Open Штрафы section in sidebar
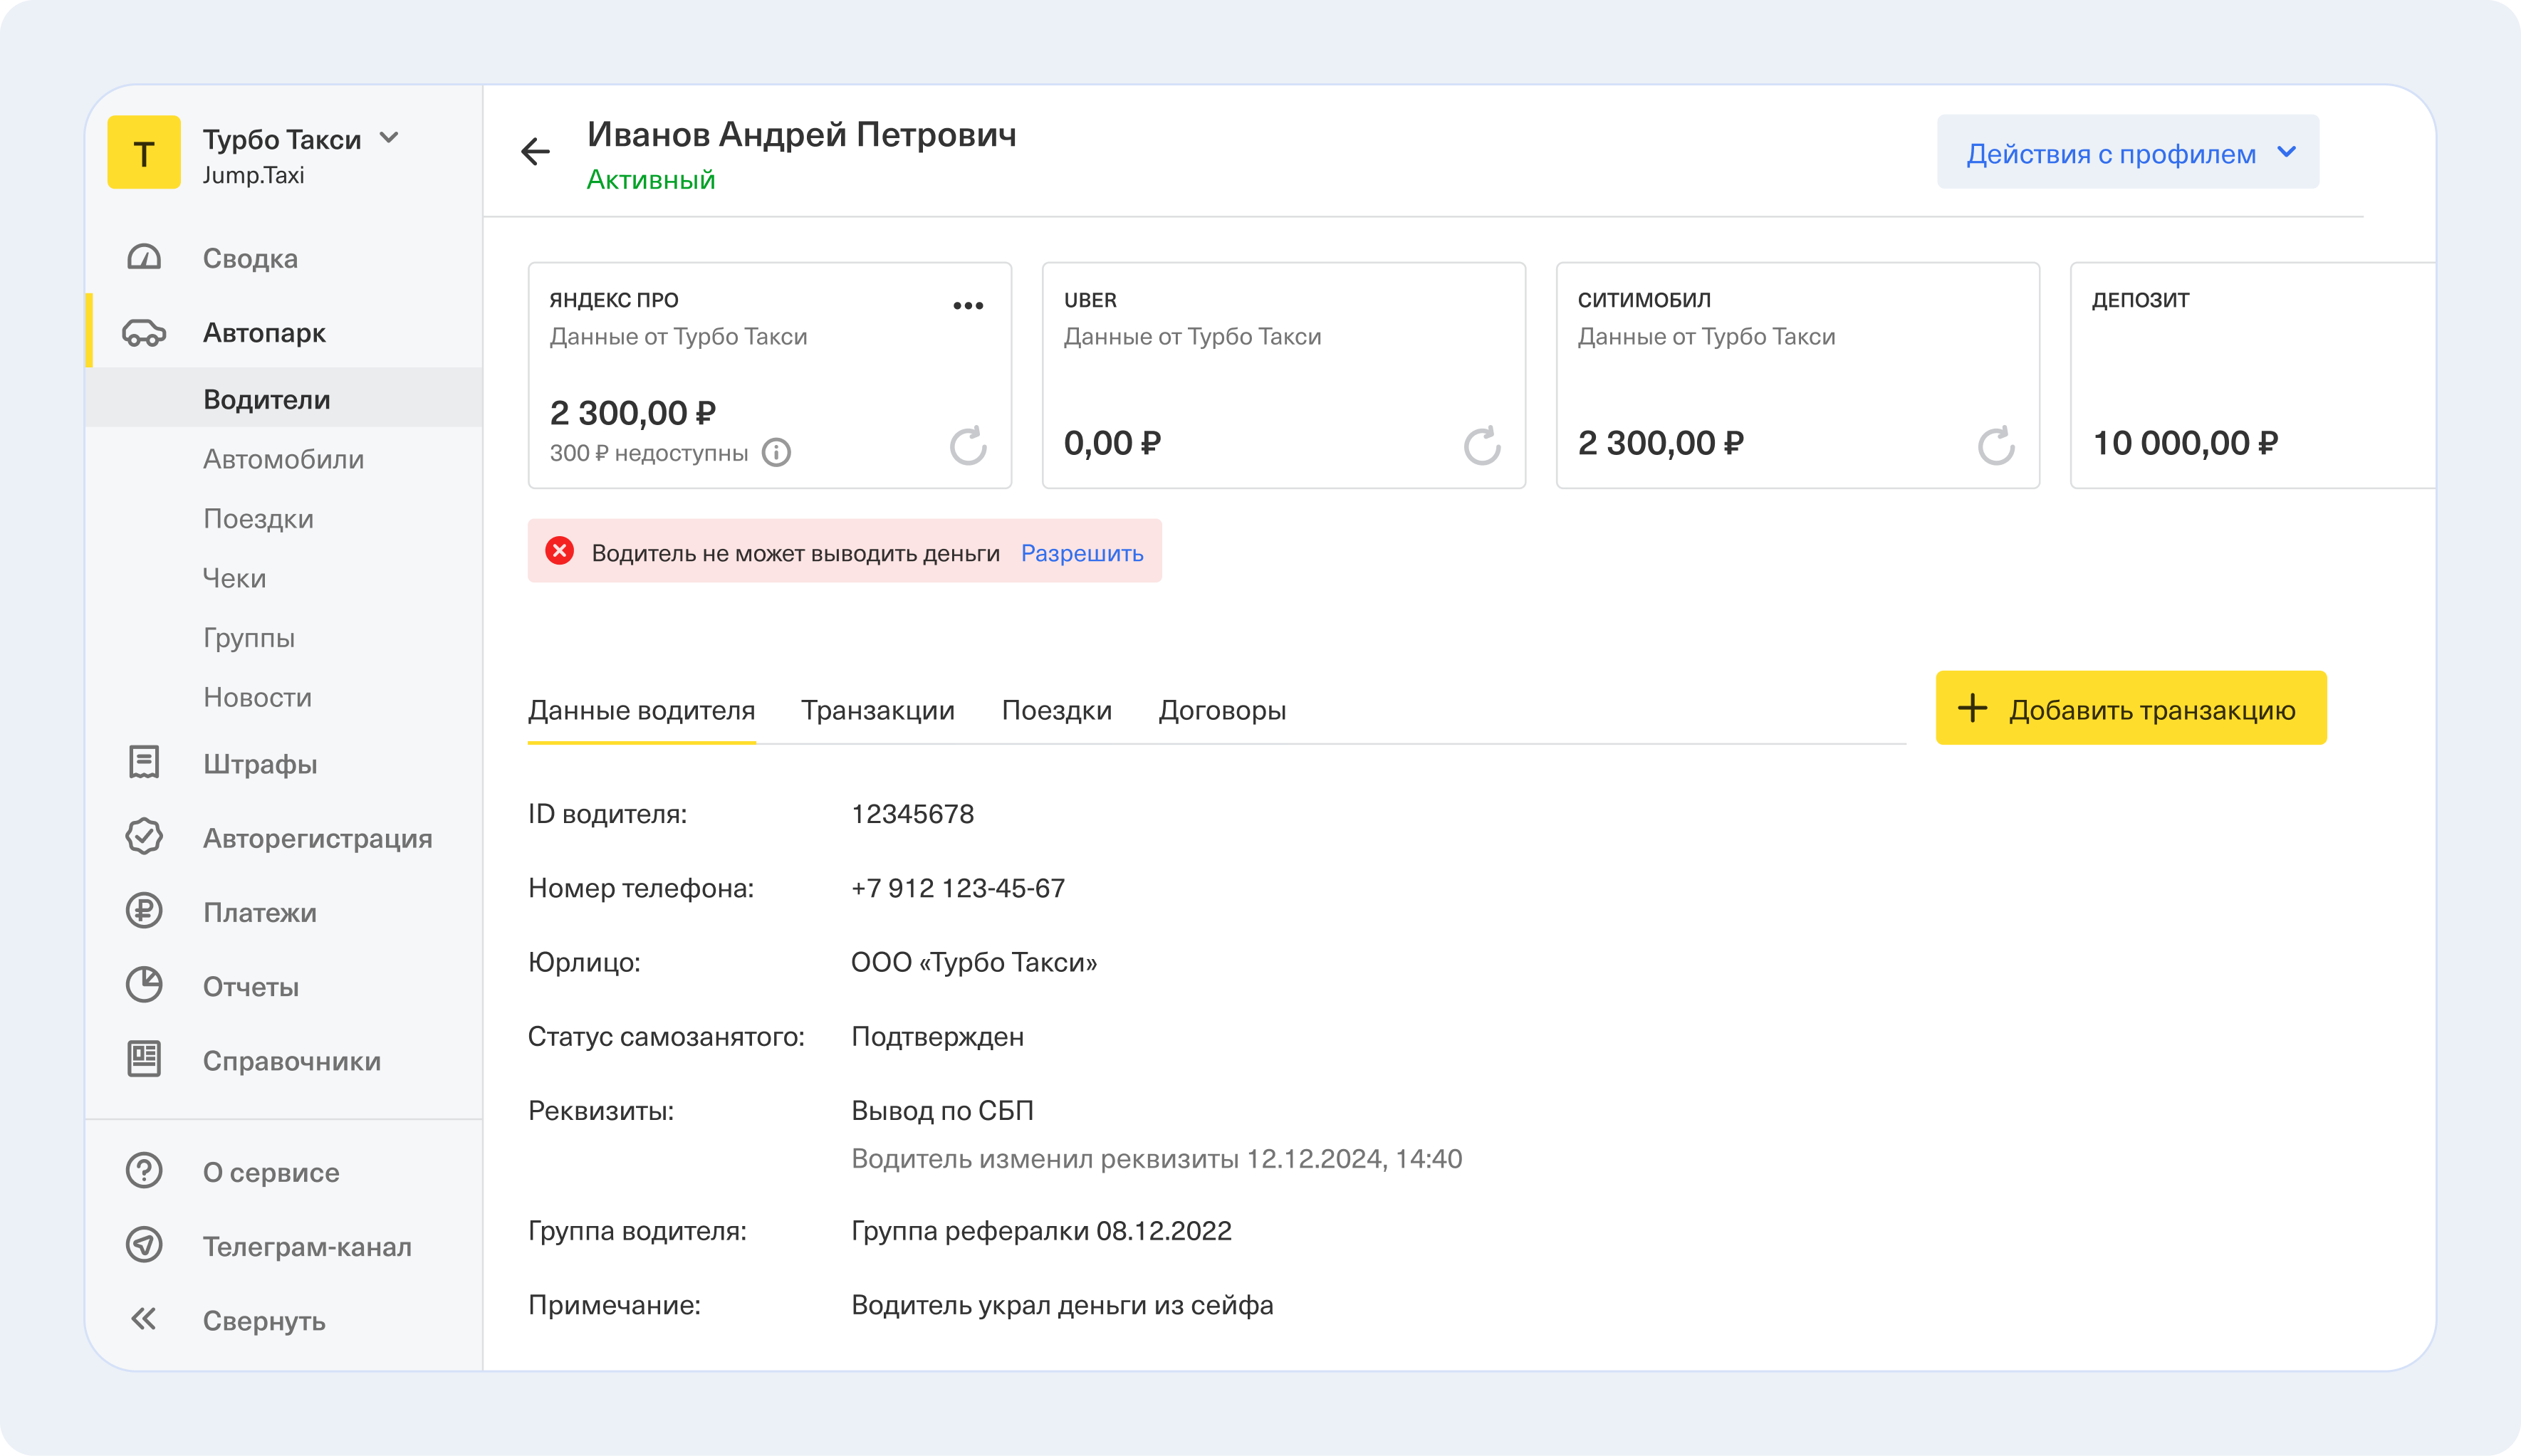This screenshot has width=2521, height=1456. [x=259, y=764]
